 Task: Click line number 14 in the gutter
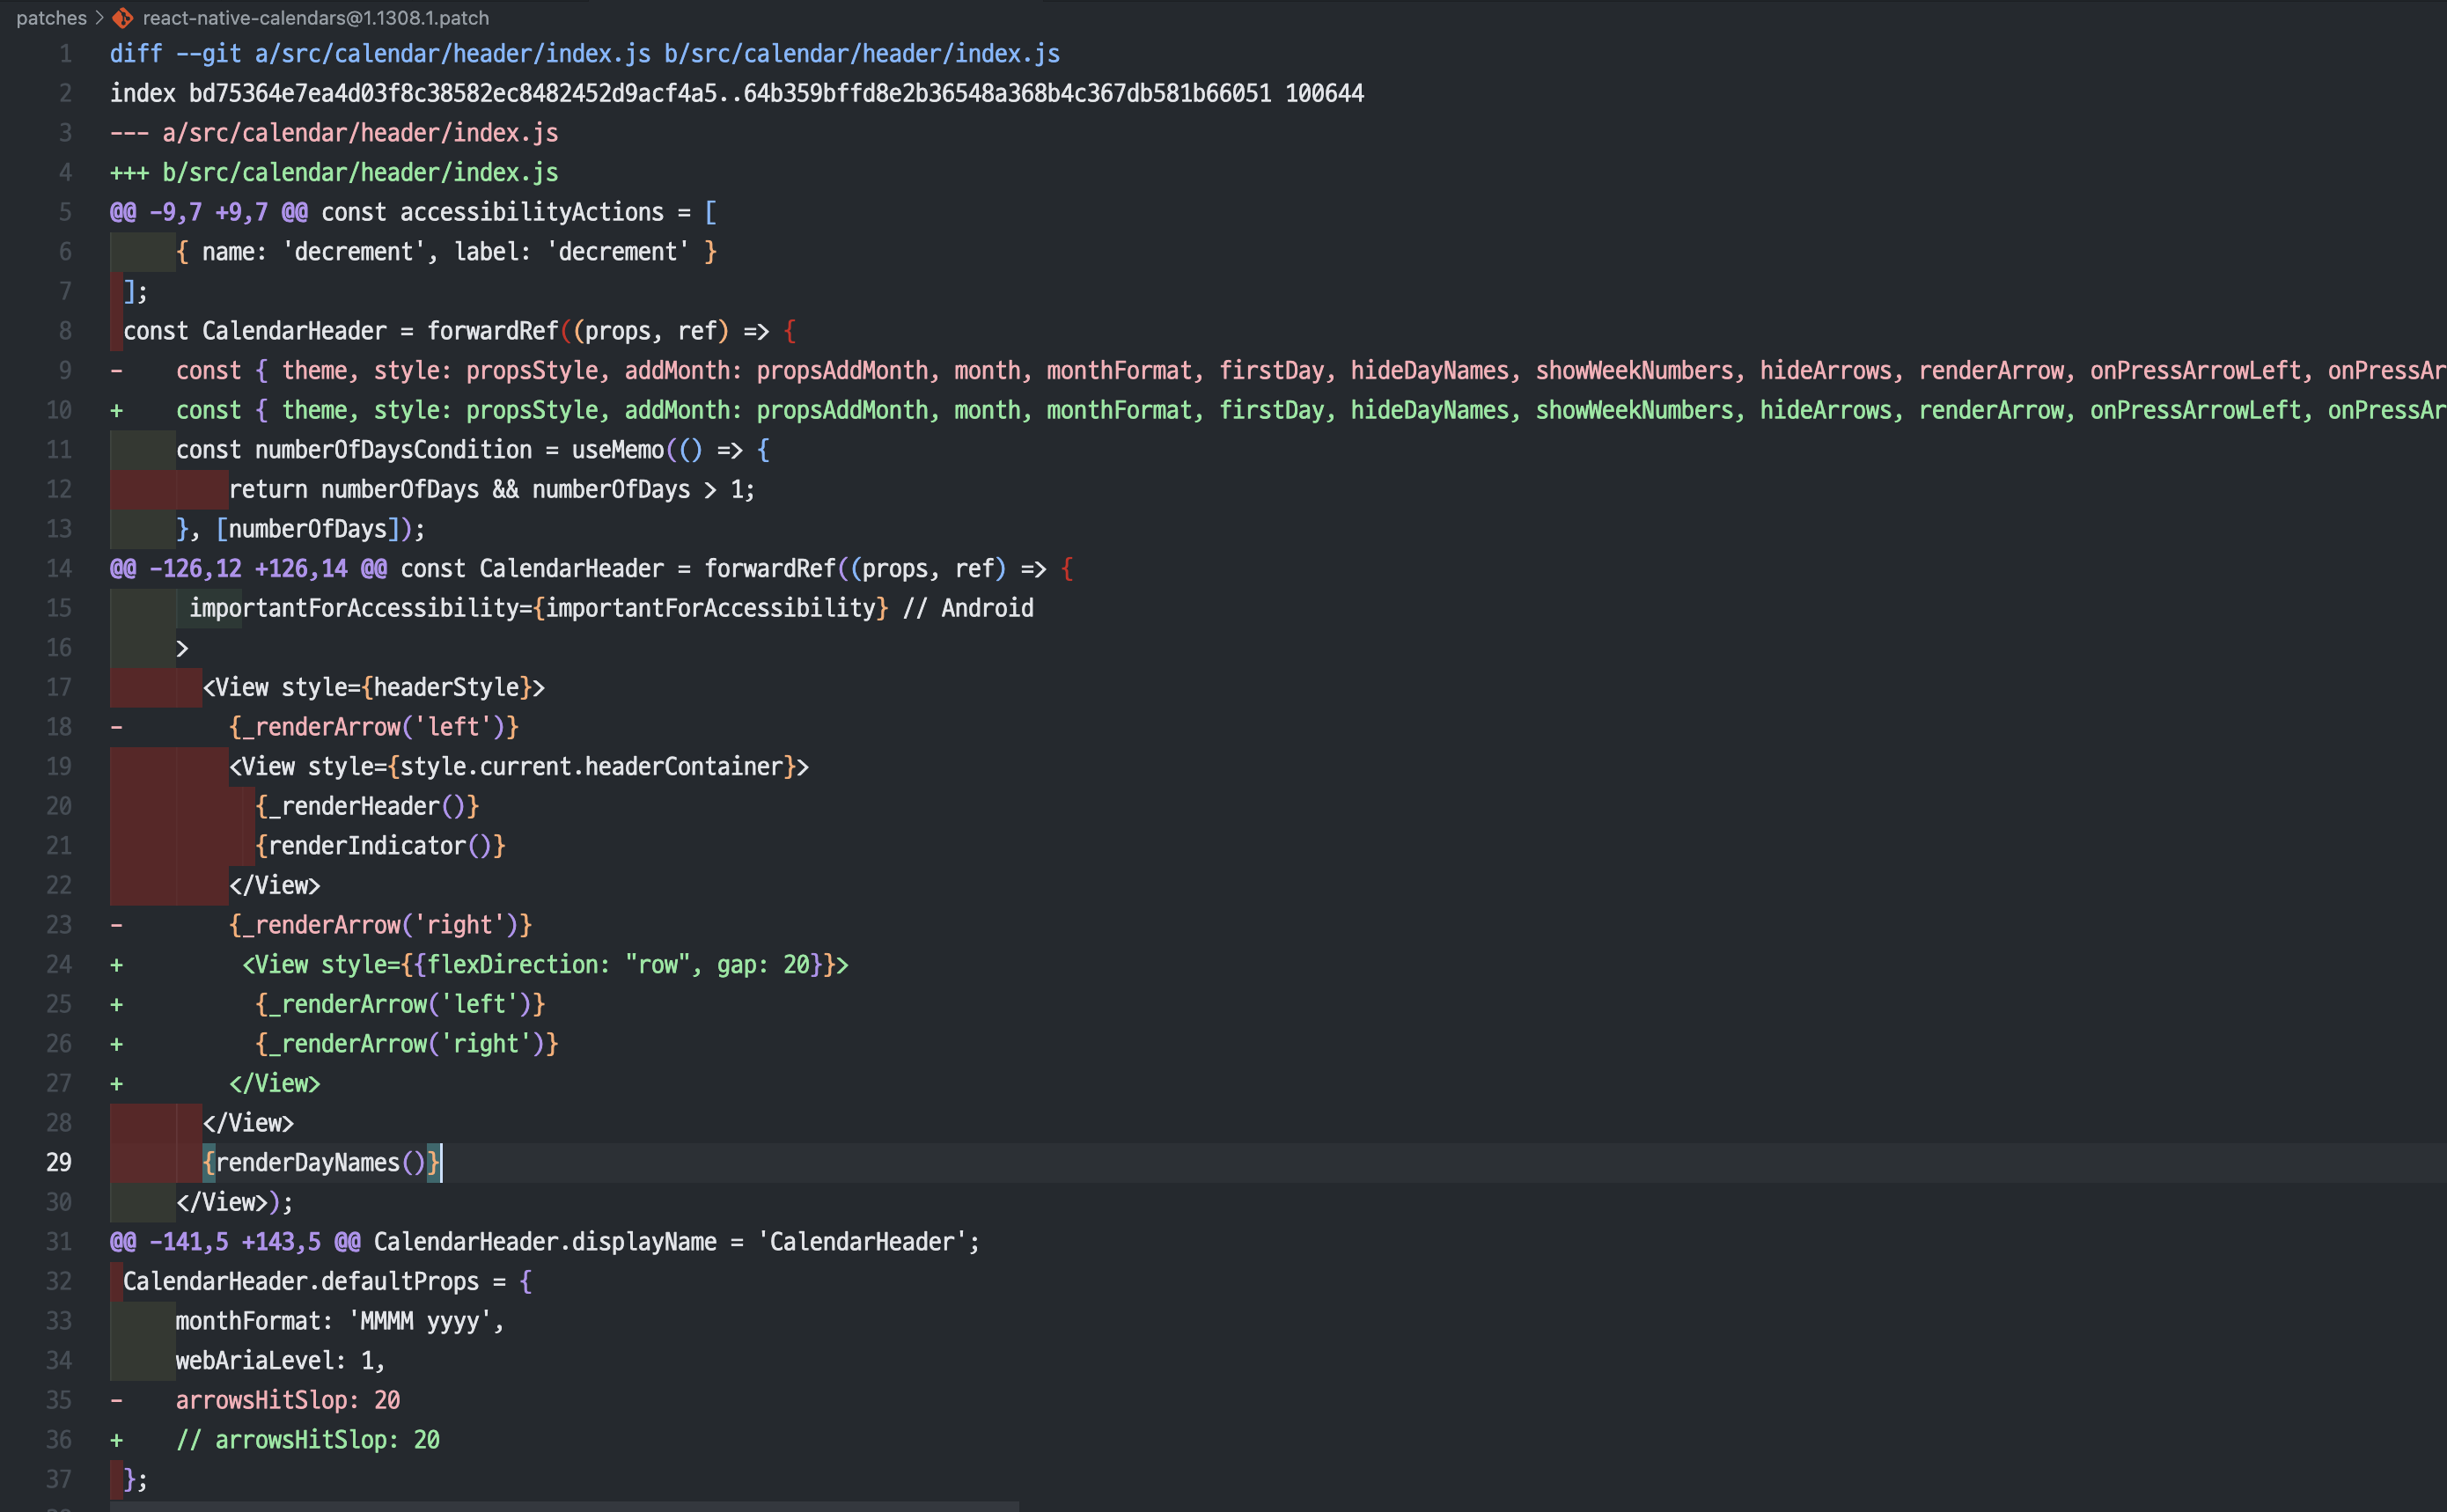59,569
